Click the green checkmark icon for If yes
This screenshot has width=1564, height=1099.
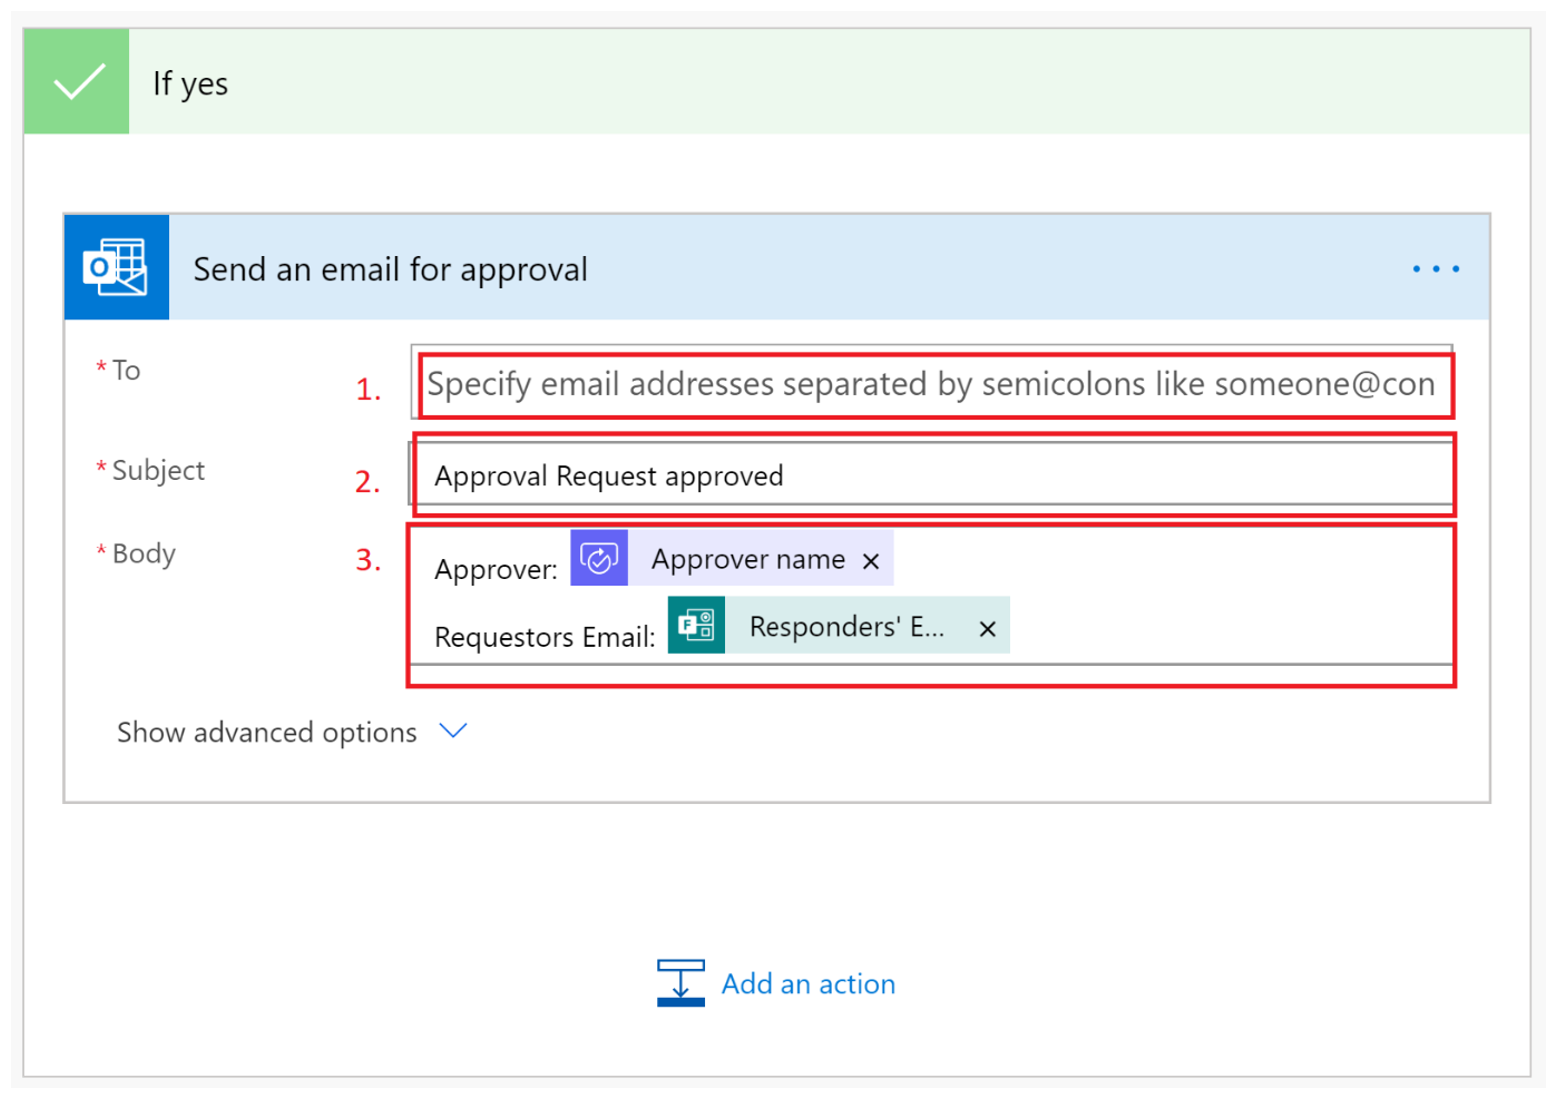coord(77,81)
